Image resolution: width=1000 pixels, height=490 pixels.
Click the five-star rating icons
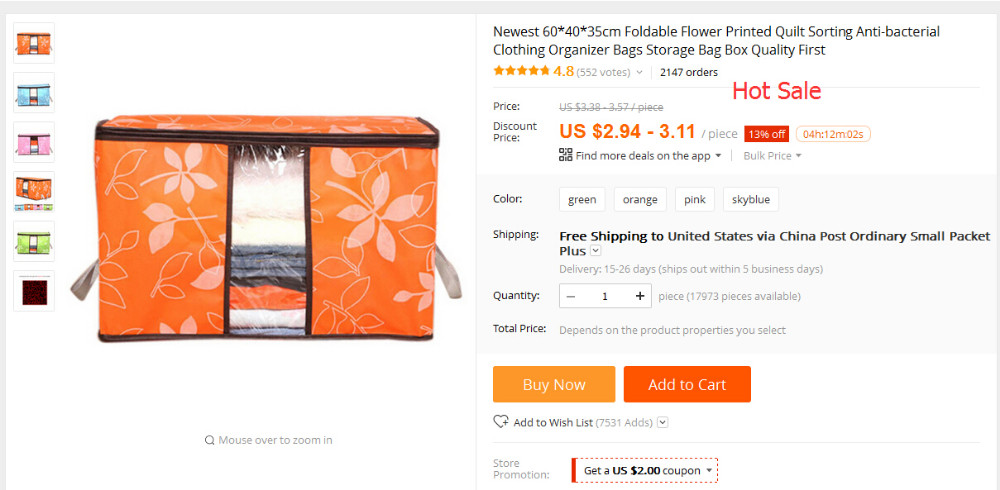521,71
